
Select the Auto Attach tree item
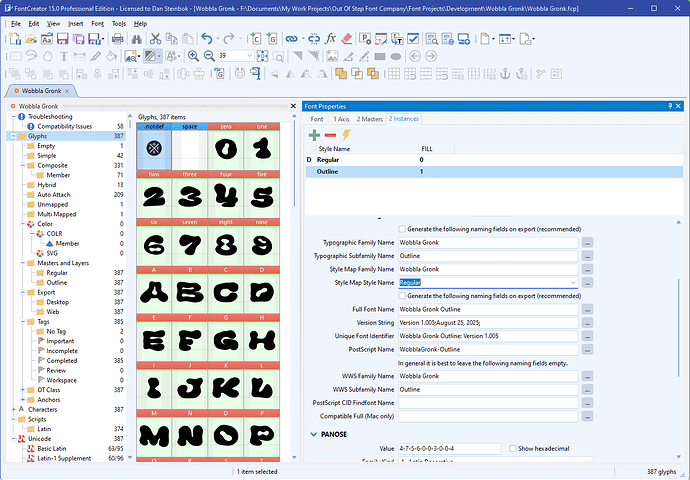pos(54,194)
